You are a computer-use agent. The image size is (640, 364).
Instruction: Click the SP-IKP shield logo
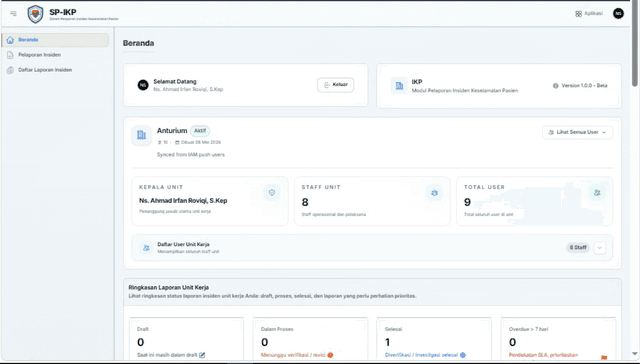(36, 14)
